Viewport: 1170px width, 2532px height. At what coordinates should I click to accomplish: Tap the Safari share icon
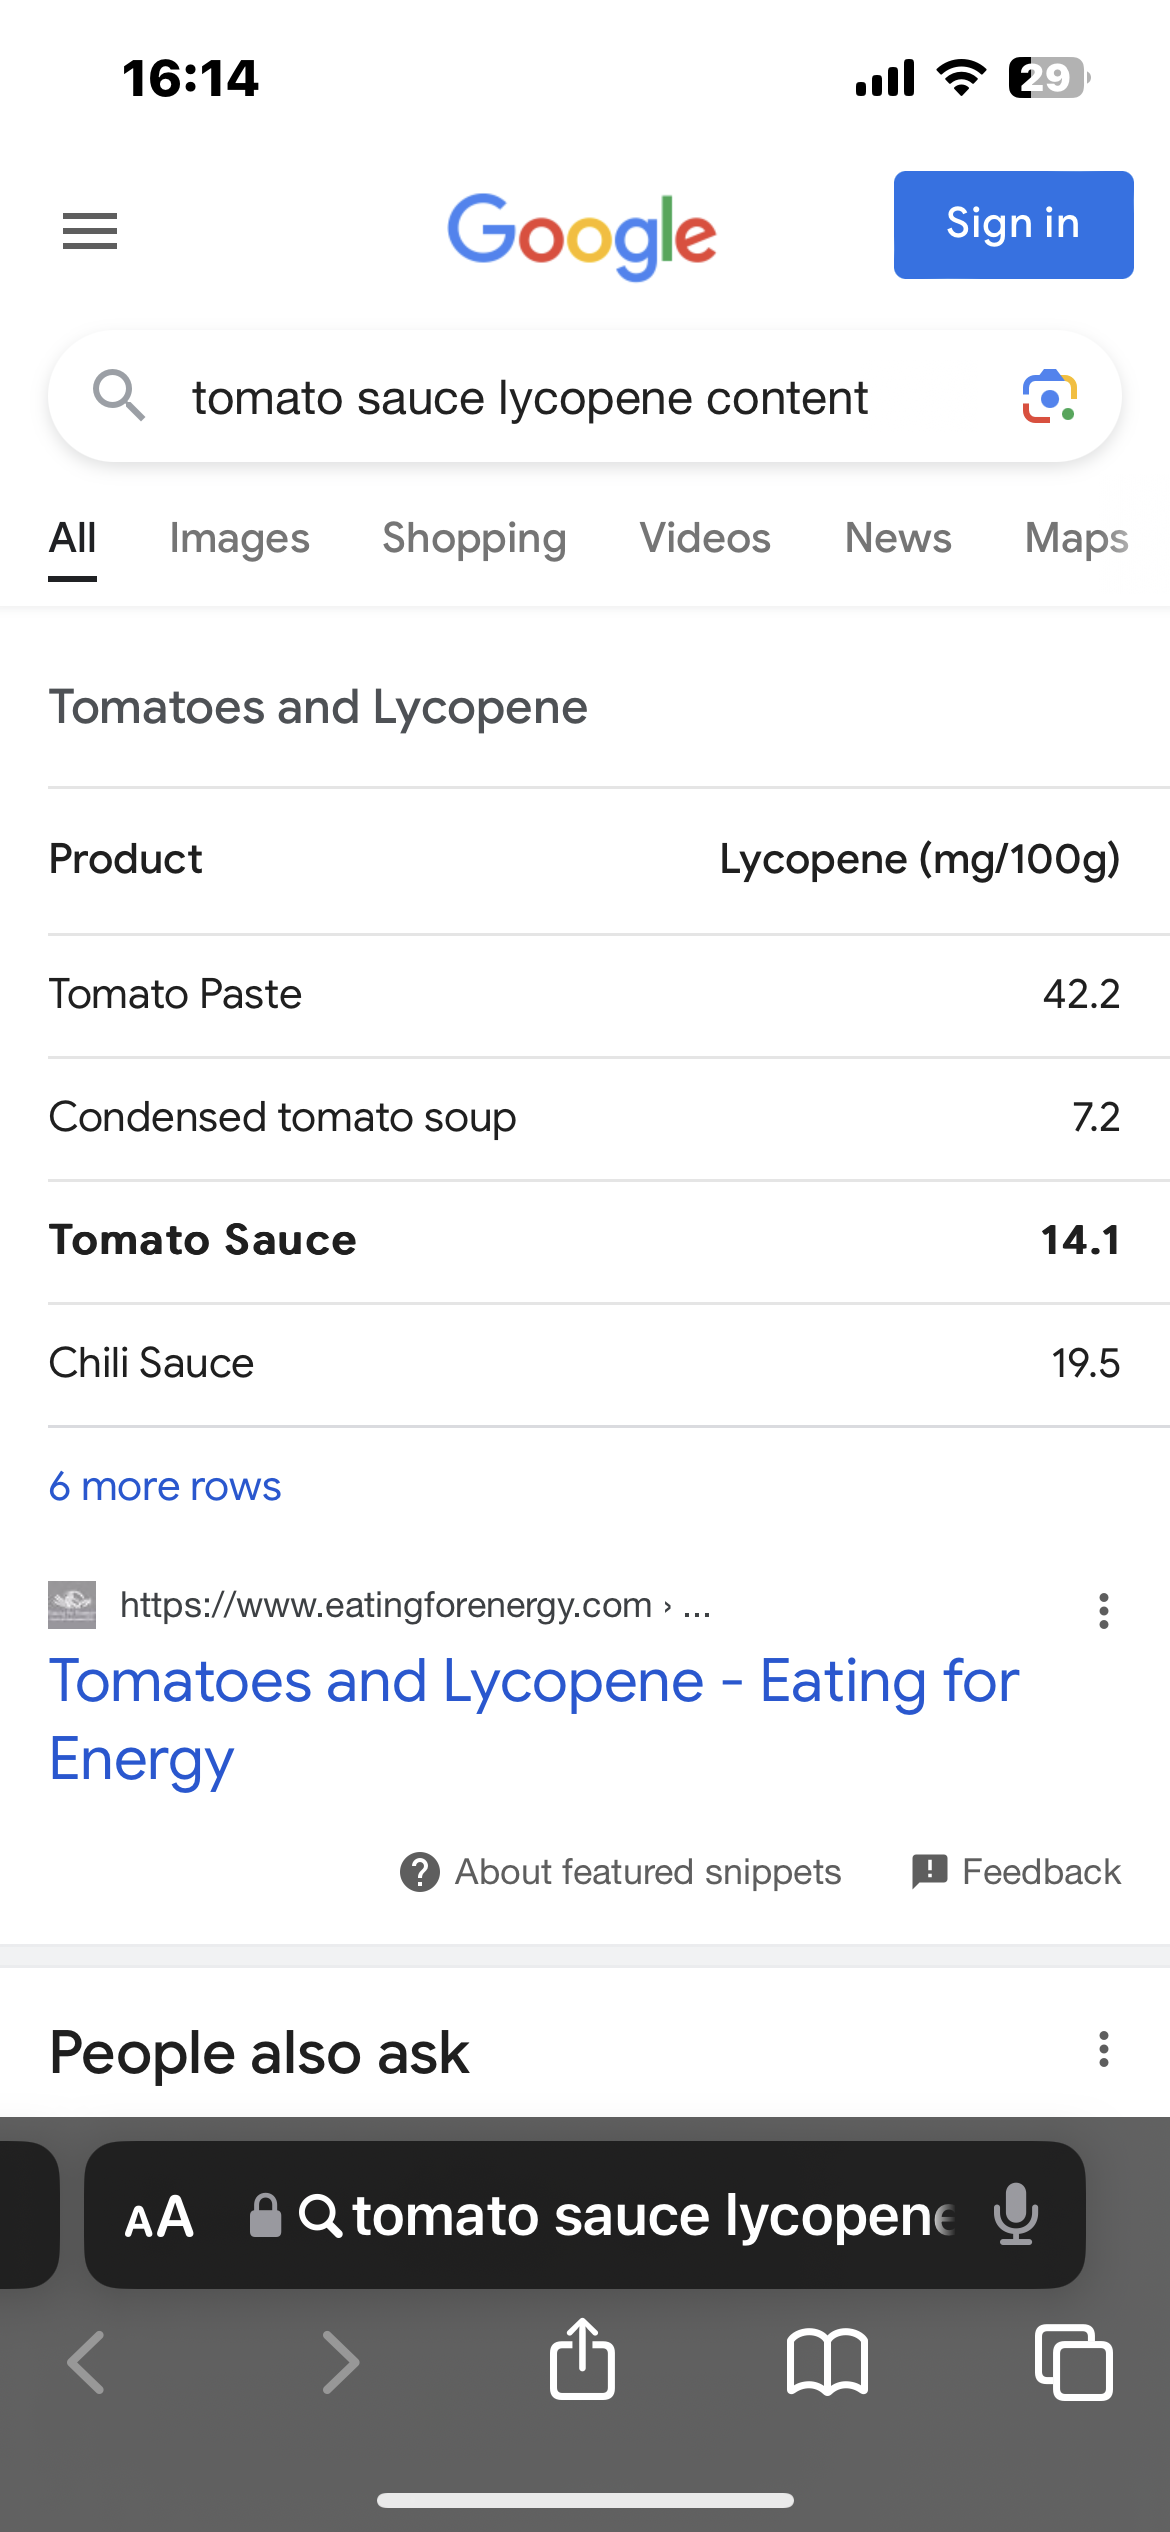pos(582,2360)
